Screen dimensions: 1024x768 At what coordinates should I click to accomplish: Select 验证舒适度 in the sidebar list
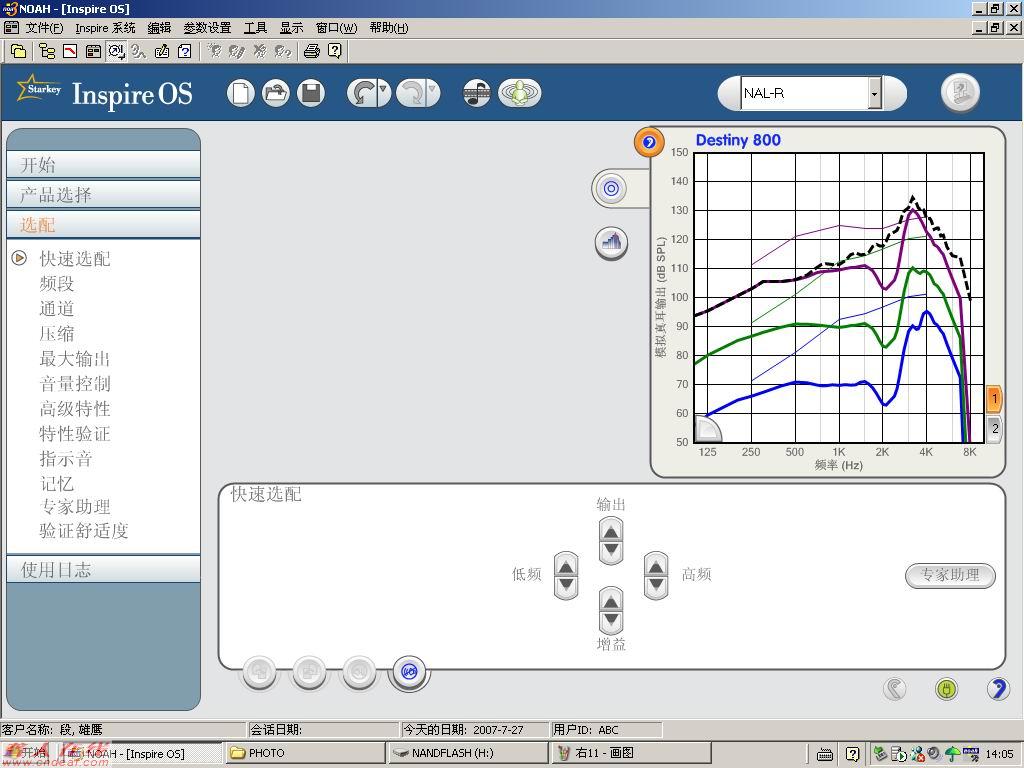(x=84, y=530)
